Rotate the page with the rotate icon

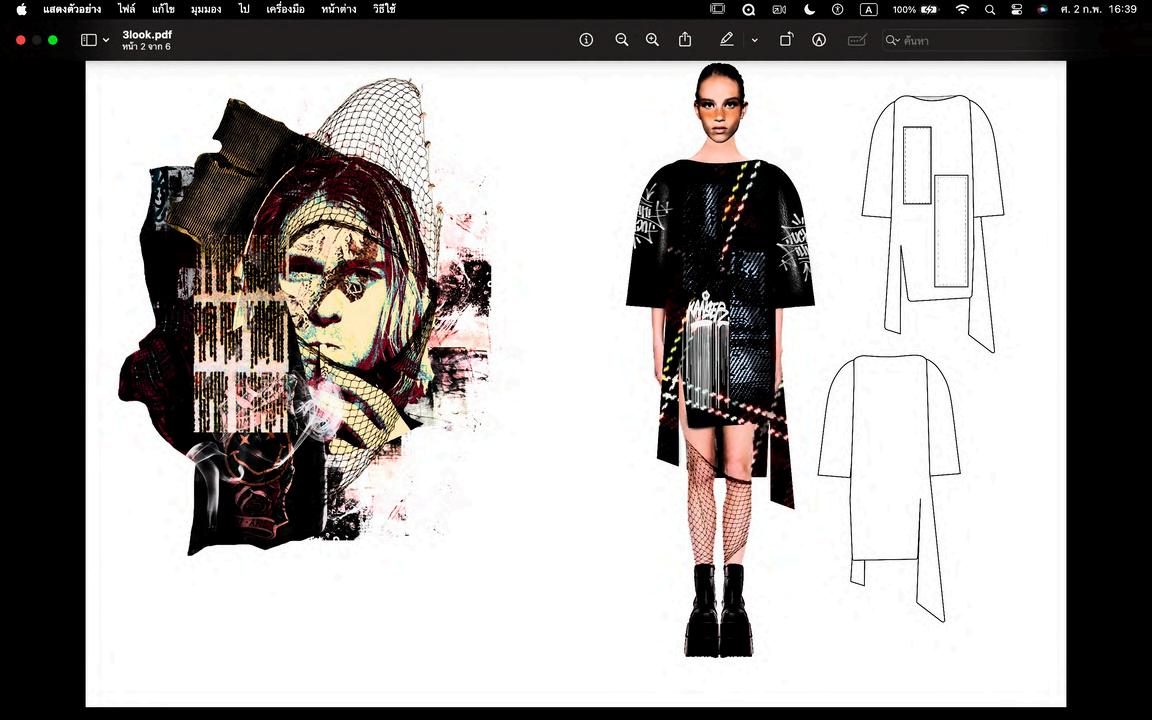(x=786, y=40)
